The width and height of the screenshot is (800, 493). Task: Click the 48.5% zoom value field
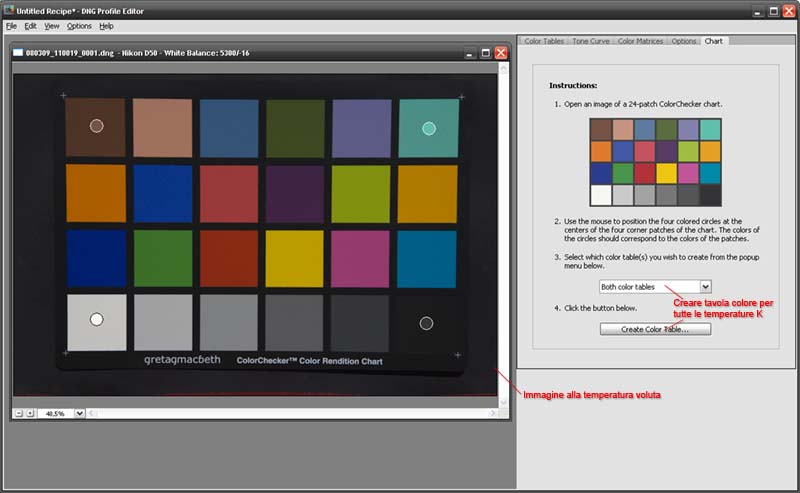coord(55,413)
